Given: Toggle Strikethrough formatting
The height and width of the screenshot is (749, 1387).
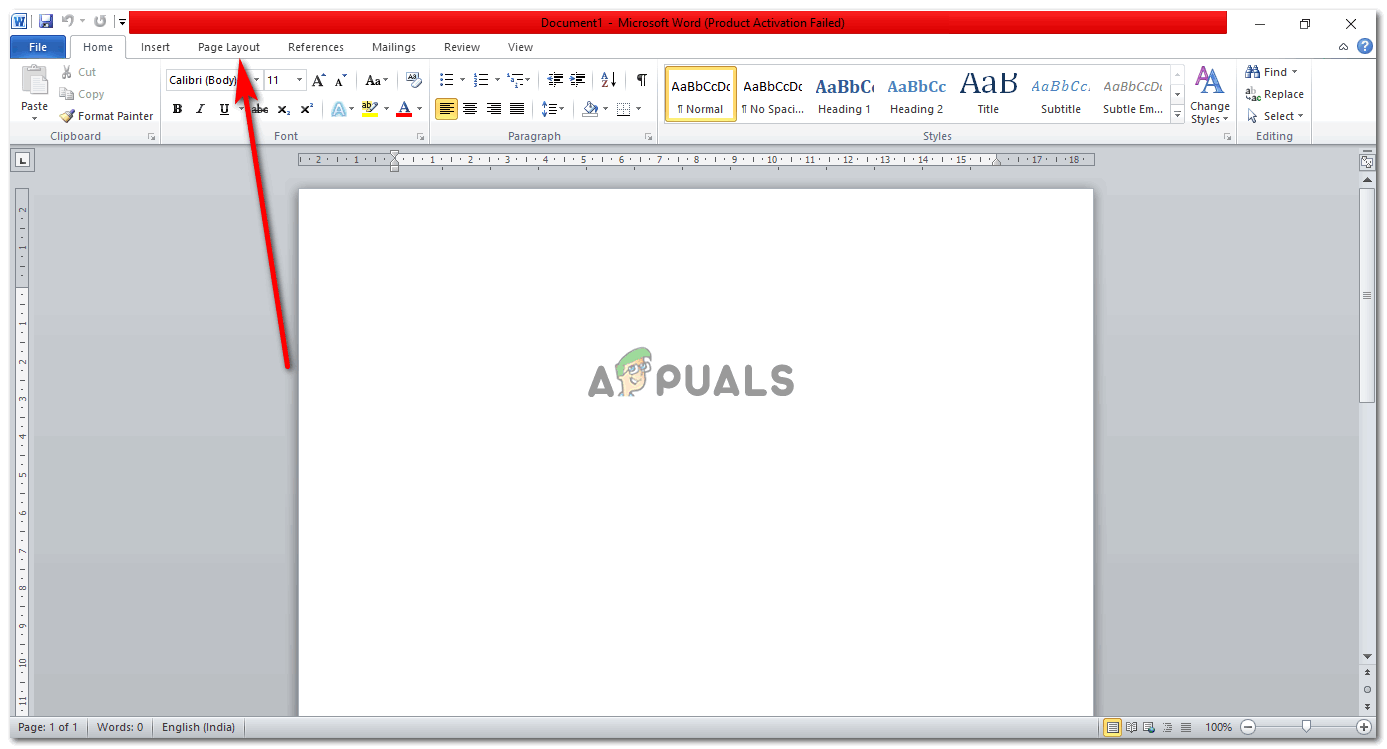Looking at the screenshot, I should (261, 109).
